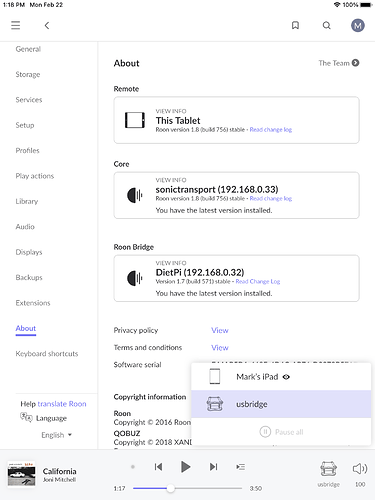Open Profiles settings tab

tap(27, 150)
